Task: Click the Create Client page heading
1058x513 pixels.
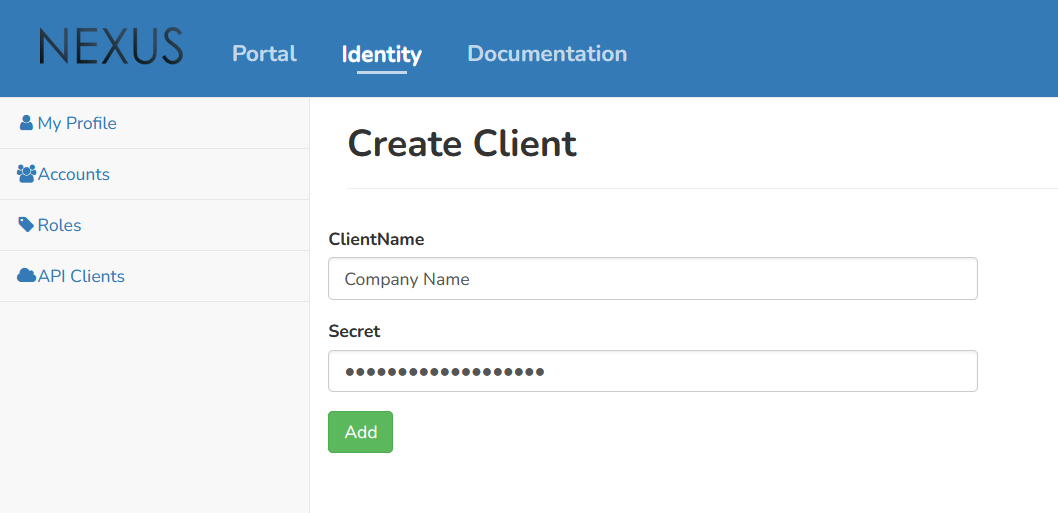Action: click(462, 144)
